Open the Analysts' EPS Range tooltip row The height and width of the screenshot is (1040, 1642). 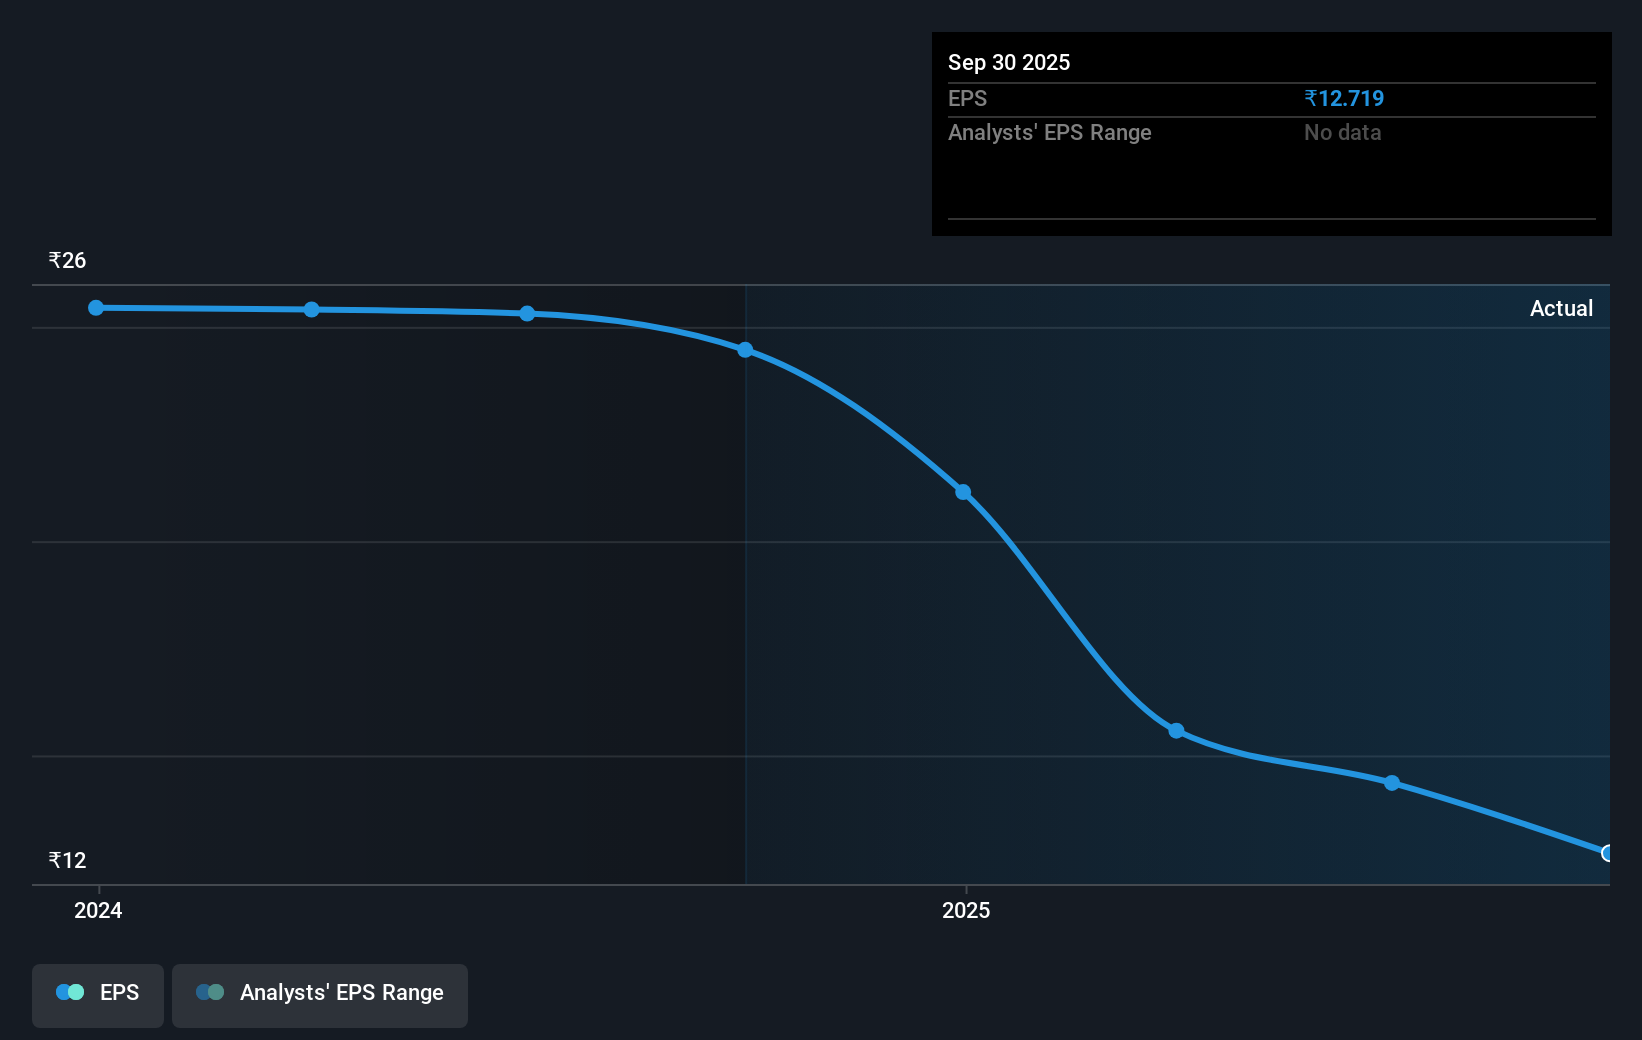pos(1049,132)
